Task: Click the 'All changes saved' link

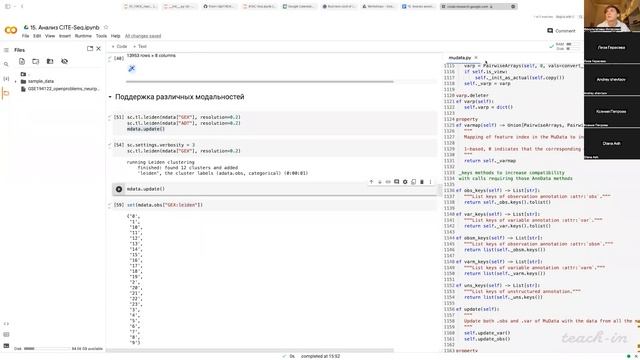Action: (143, 36)
